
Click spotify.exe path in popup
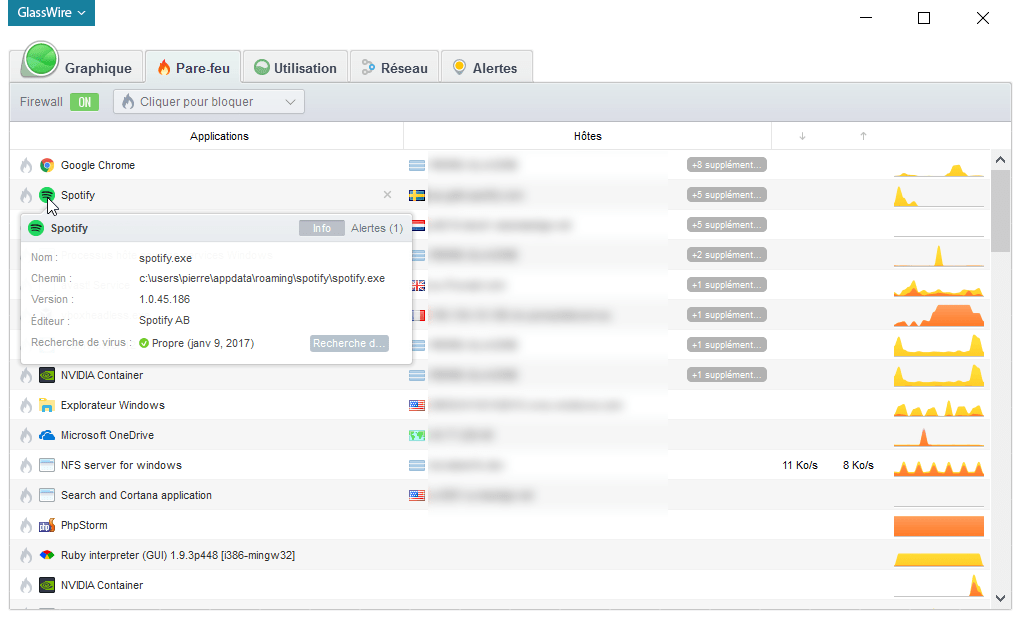(x=262, y=279)
